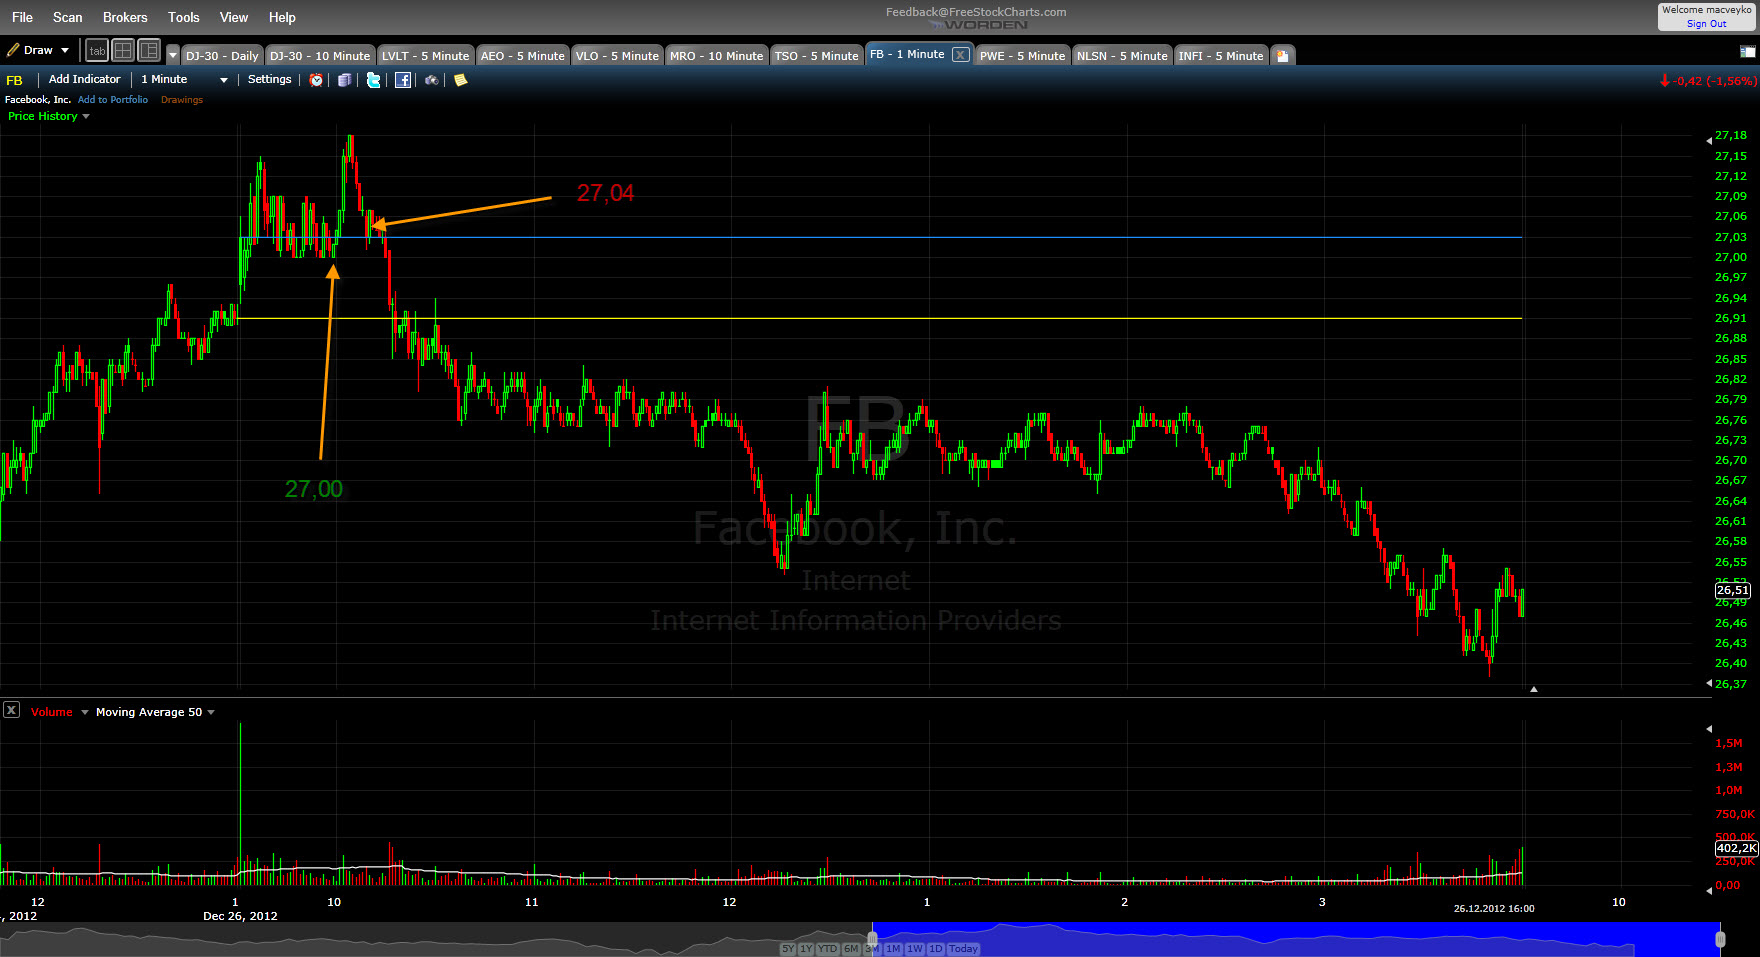The image size is (1760, 957).
Task: Open the Draw tool pencil icon
Action: tap(13, 50)
